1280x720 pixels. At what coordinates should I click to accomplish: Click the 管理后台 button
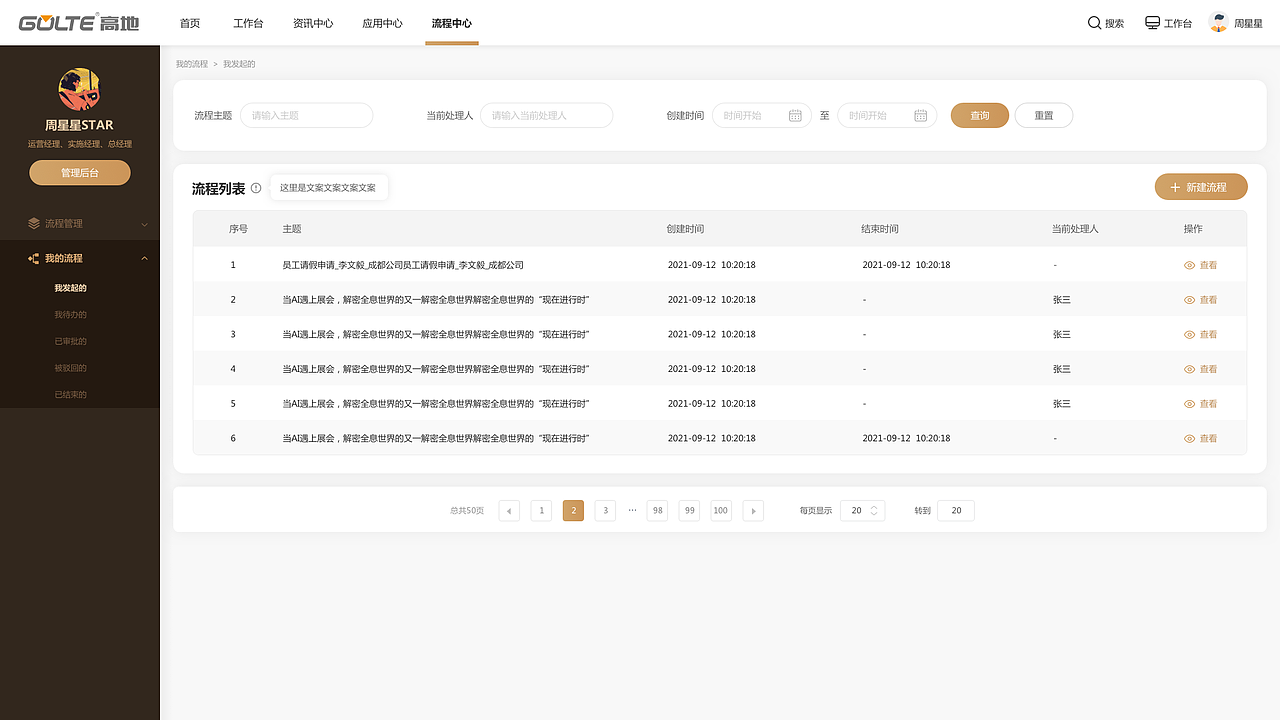coord(80,173)
